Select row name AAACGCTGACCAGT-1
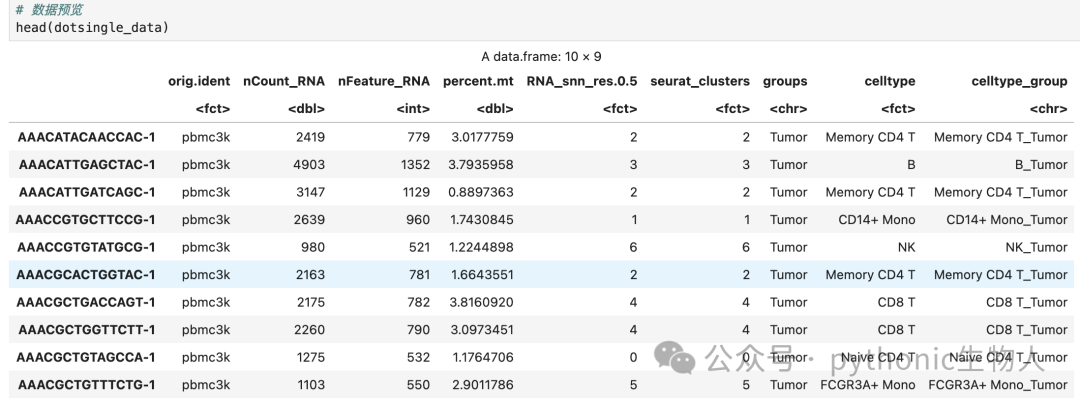Viewport: 1080px width, 402px height. coord(86,302)
